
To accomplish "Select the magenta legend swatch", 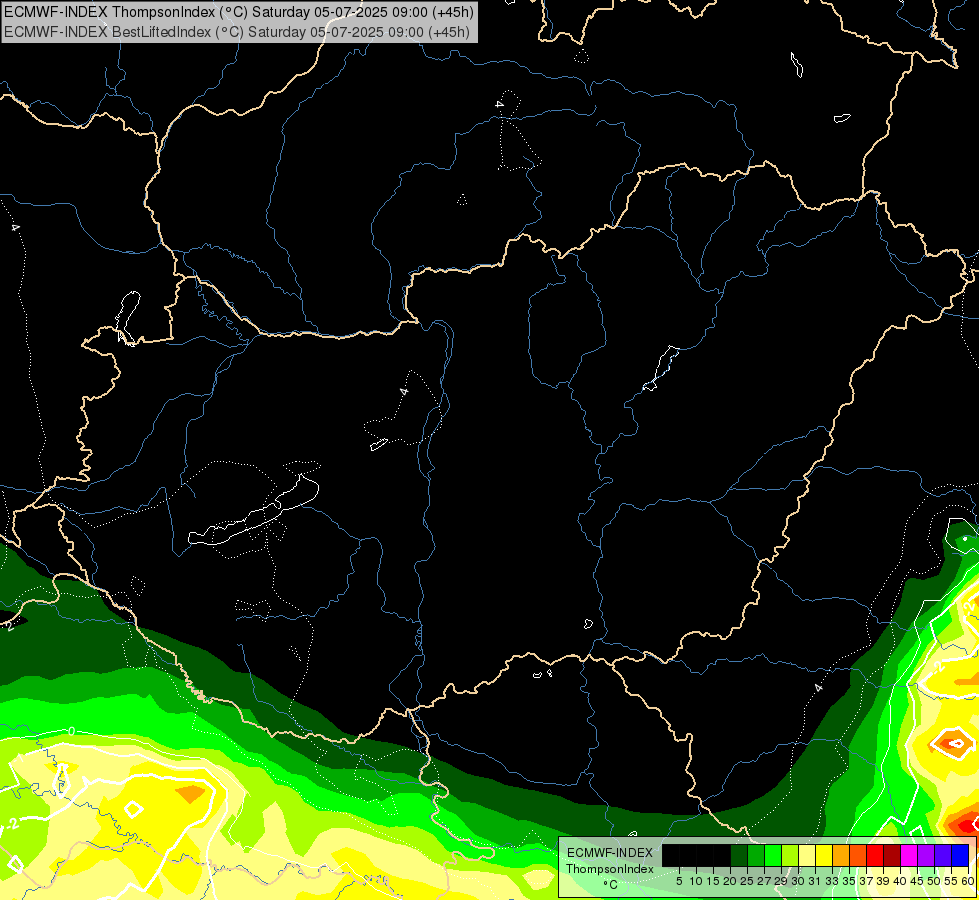I will pyautogui.click(x=909, y=855).
